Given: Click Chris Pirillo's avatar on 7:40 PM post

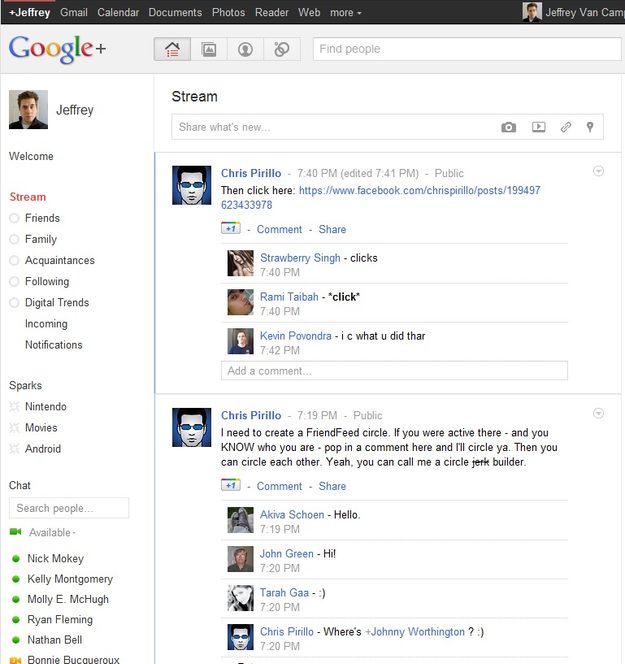Looking at the screenshot, I should (191, 185).
